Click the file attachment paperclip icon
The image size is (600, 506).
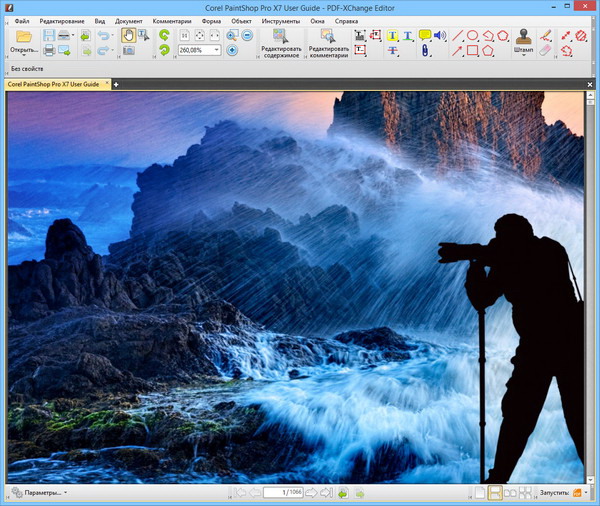[x=425, y=51]
